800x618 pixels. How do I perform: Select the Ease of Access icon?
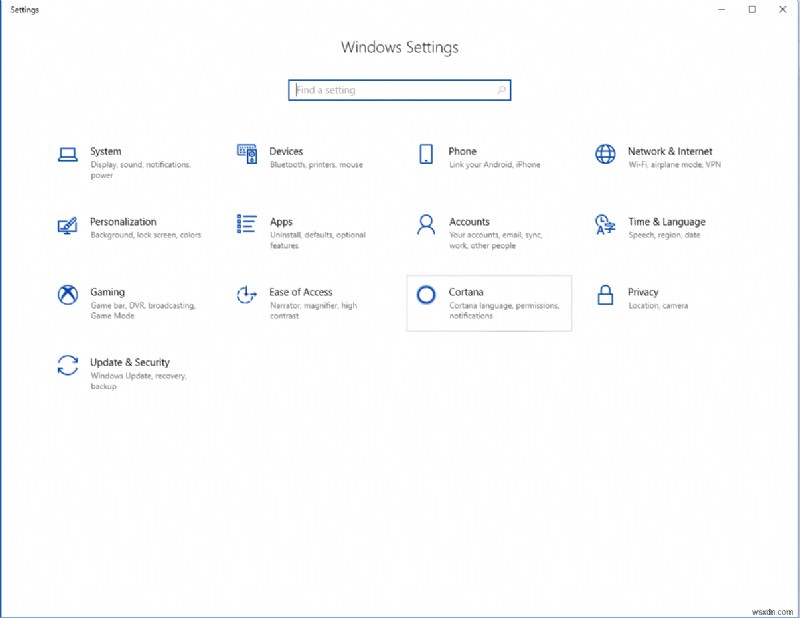coord(246,294)
